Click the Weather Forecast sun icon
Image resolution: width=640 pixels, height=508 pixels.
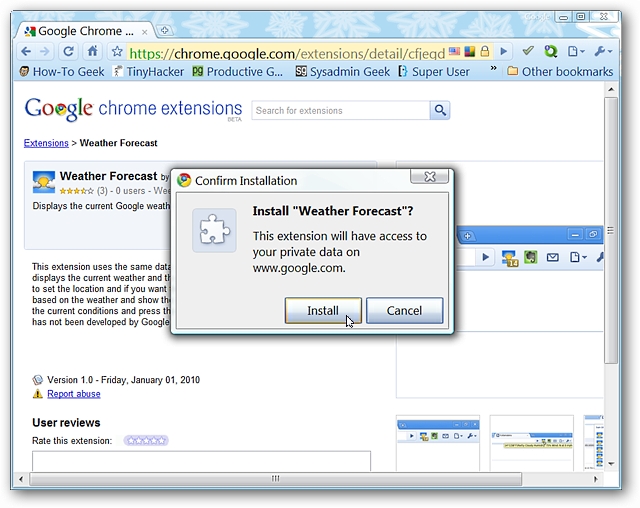tap(44, 182)
